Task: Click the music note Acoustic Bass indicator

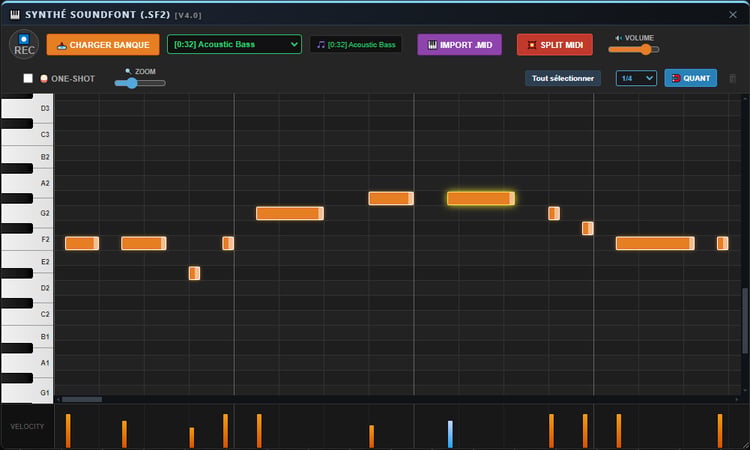Action: (356, 44)
